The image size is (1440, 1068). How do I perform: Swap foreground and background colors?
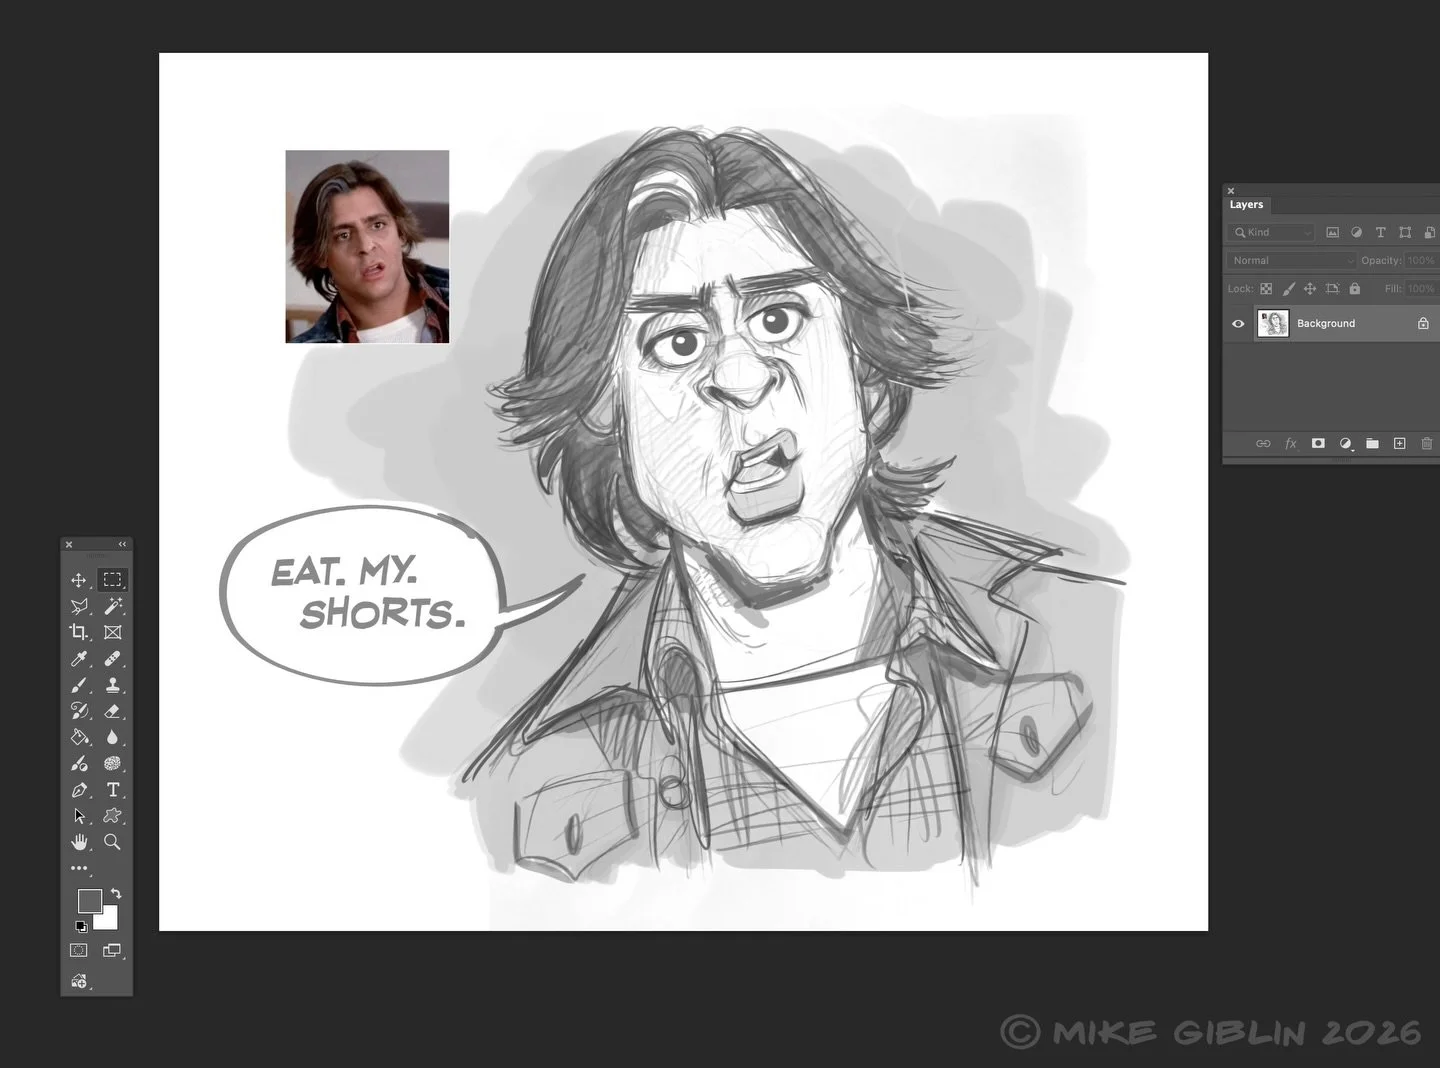(x=116, y=893)
